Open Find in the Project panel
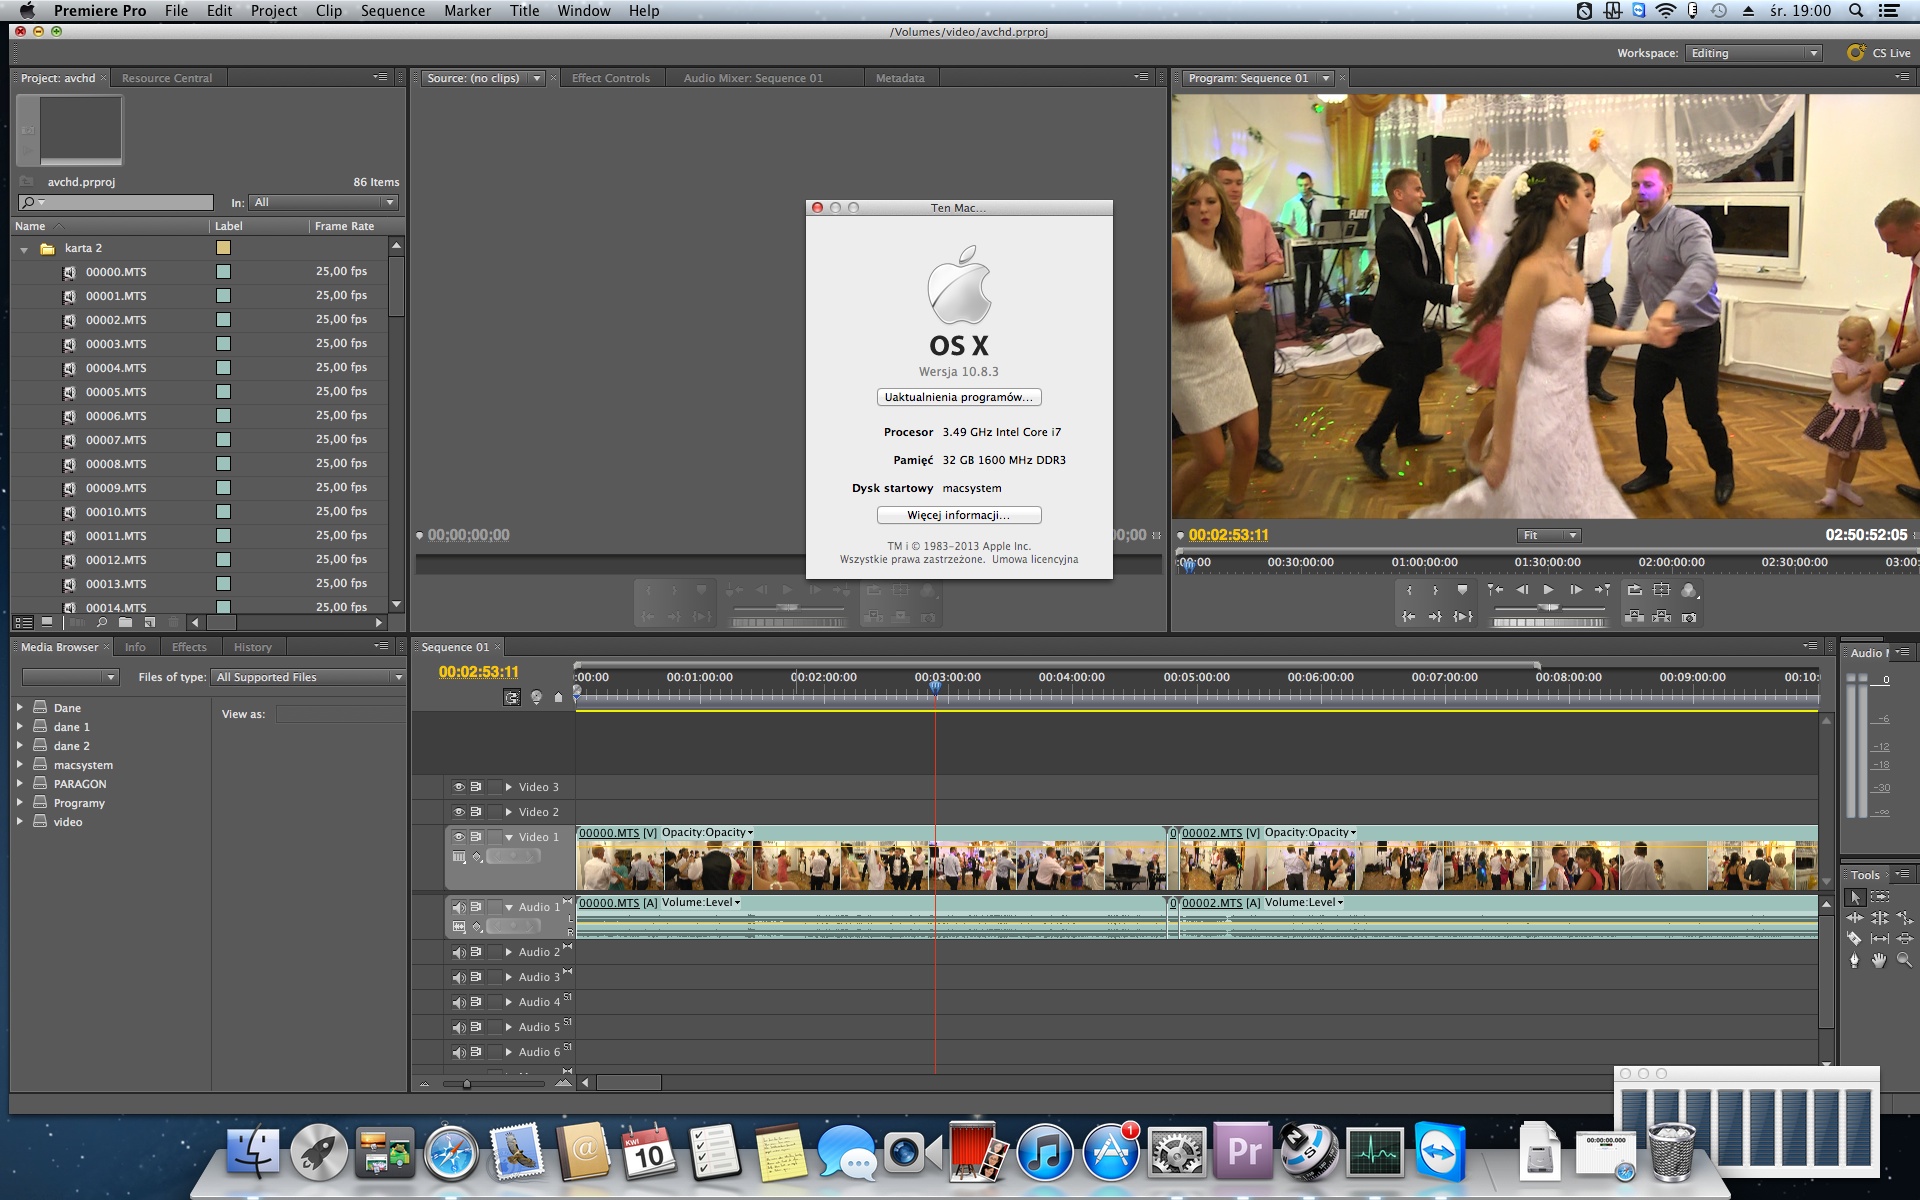 [x=102, y=622]
